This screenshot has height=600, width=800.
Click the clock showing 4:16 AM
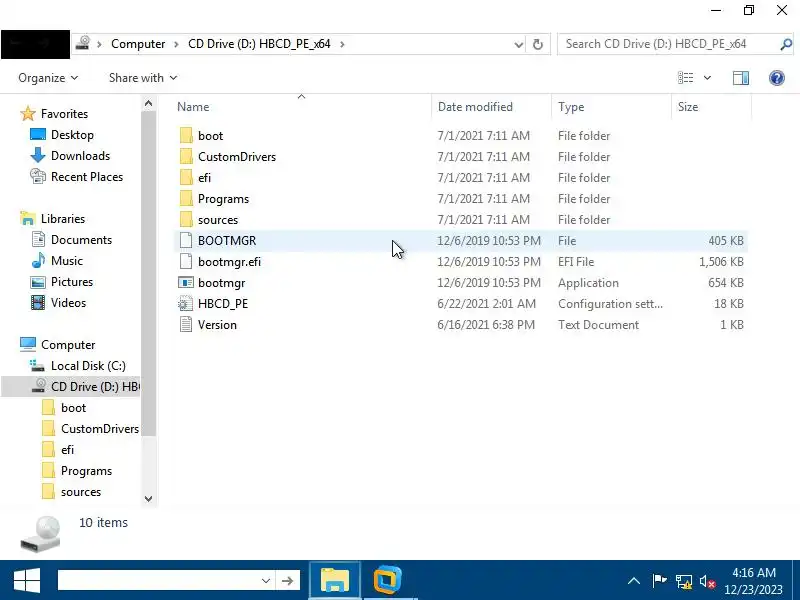pos(754,572)
